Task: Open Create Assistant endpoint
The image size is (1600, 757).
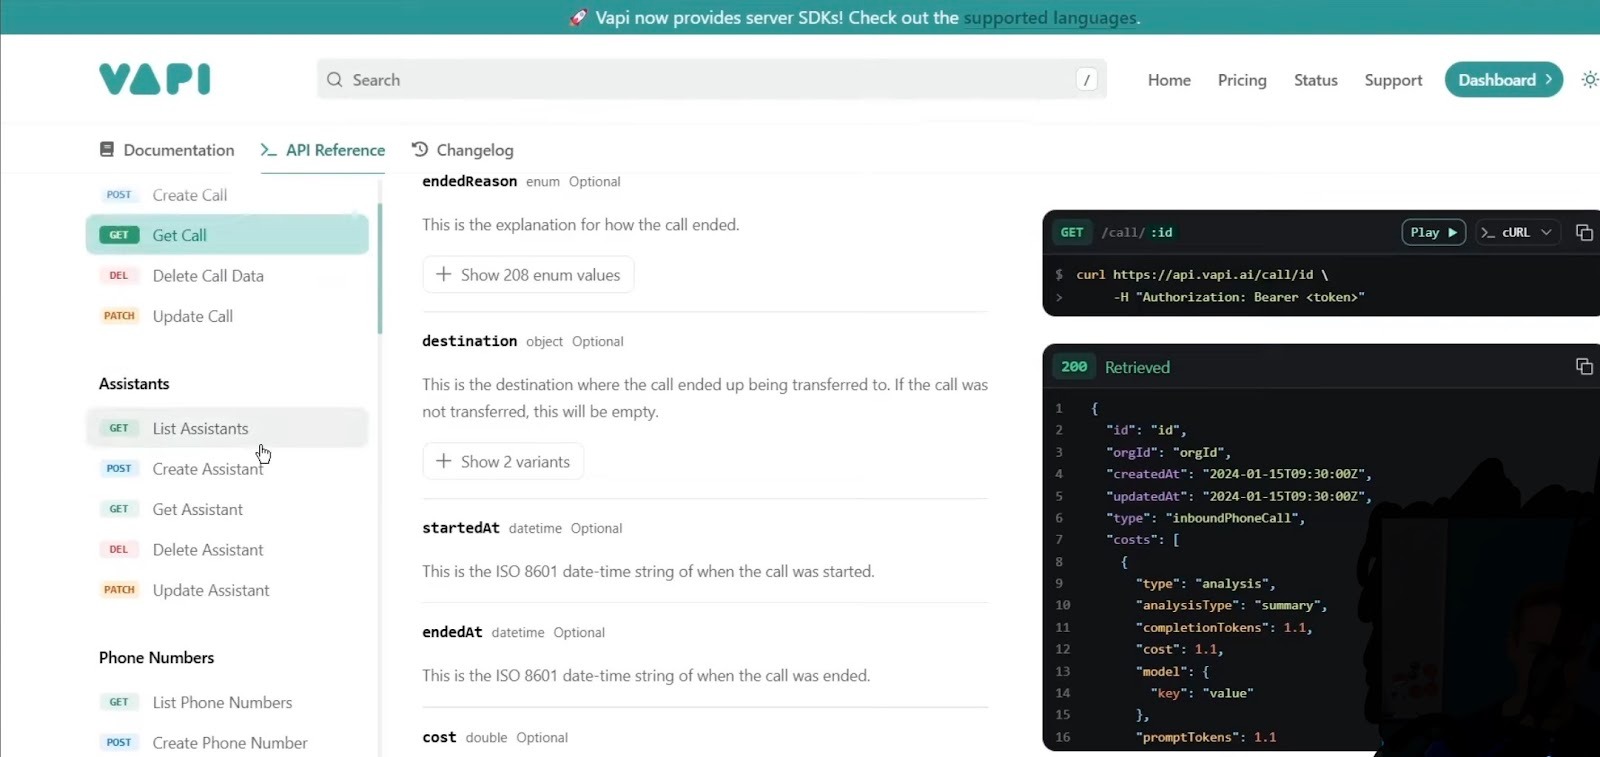Action: click(x=227, y=469)
